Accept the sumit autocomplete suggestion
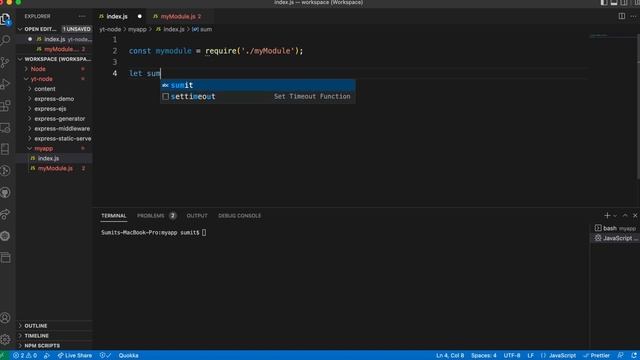The height and width of the screenshot is (360, 640). coord(258,85)
